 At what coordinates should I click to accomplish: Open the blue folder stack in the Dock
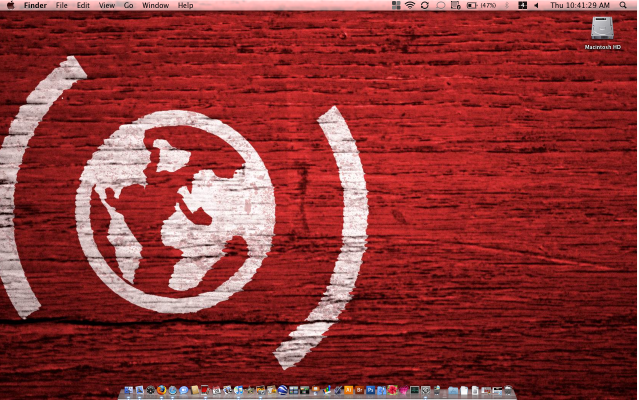(x=453, y=391)
